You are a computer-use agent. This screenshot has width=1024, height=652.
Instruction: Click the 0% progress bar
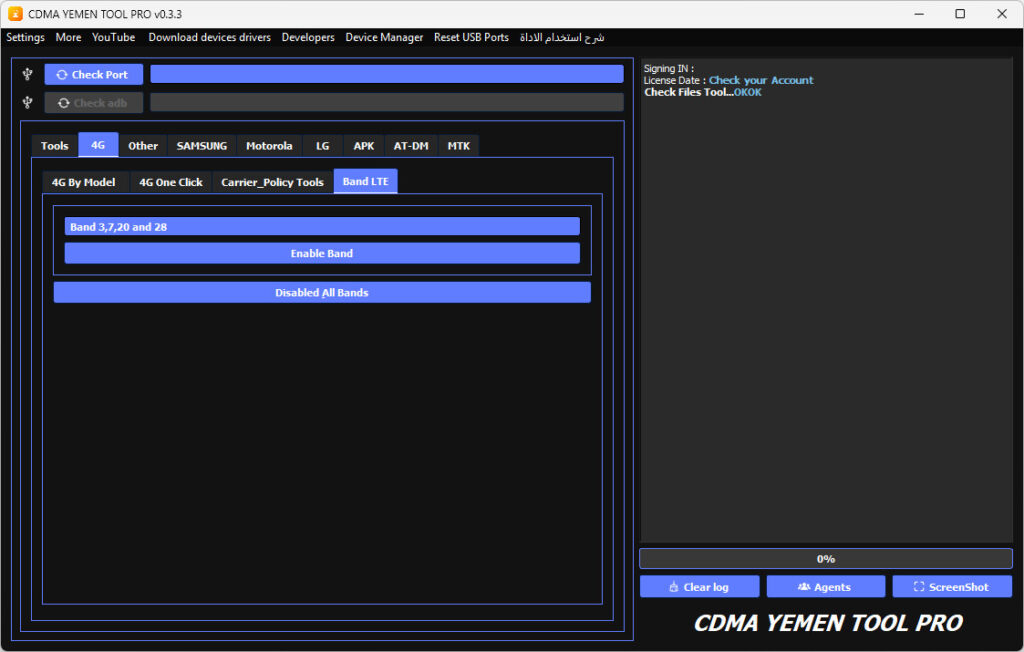click(825, 559)
